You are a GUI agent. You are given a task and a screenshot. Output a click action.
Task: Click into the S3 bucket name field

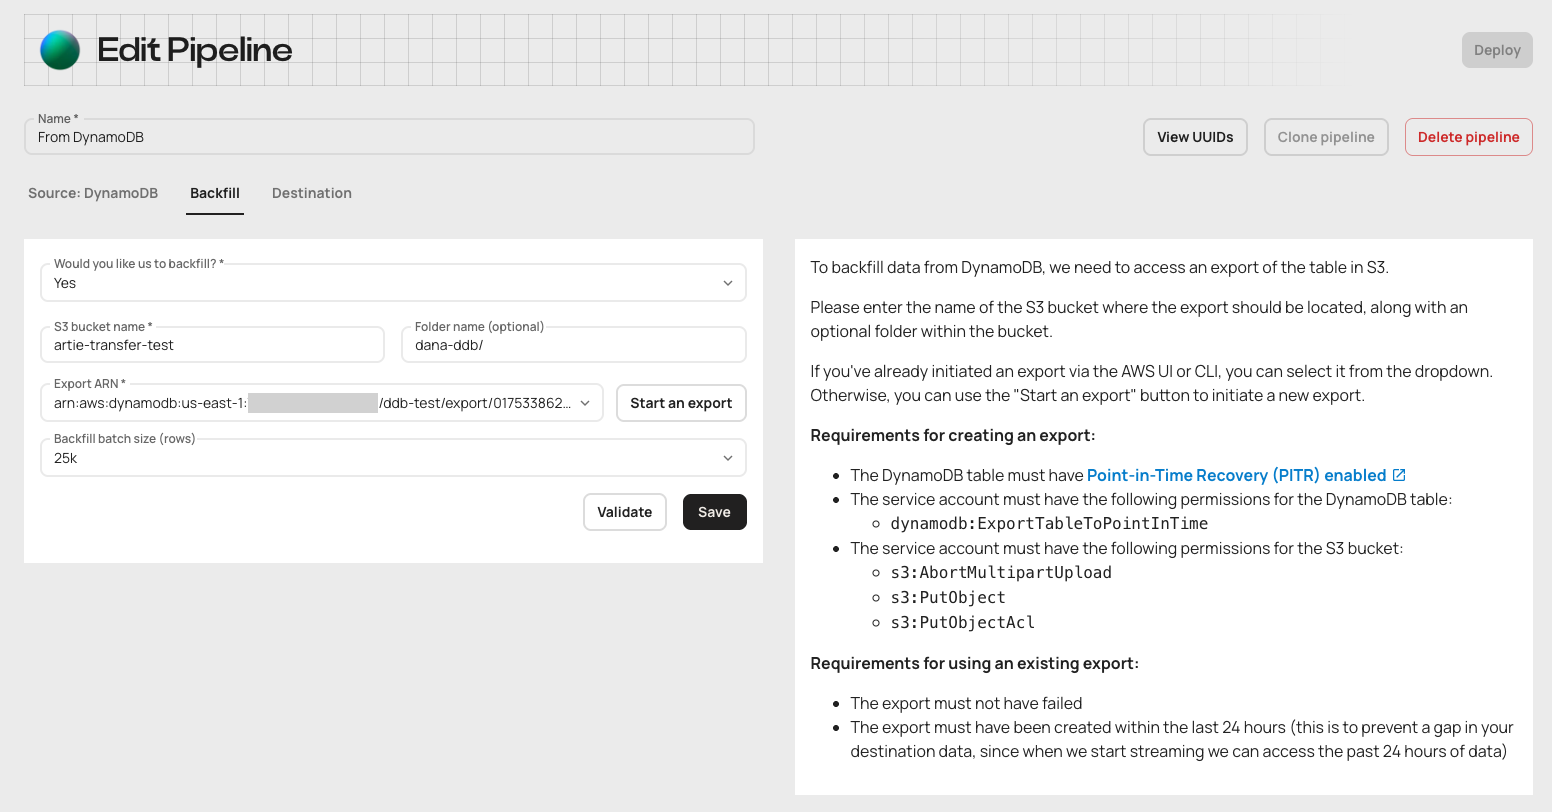(x=212, y=345)
